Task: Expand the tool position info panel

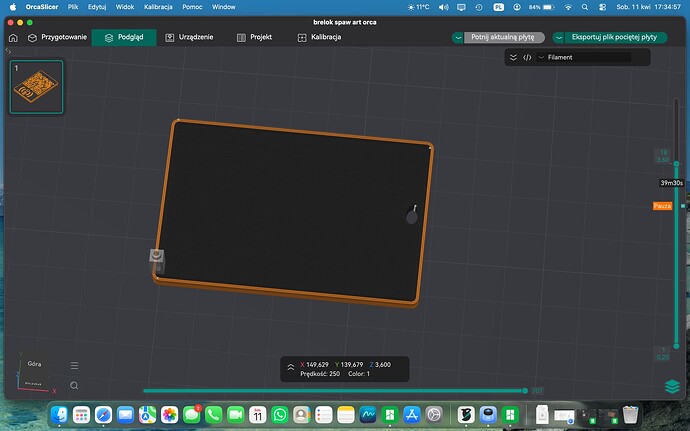Action: pos(290,367)
